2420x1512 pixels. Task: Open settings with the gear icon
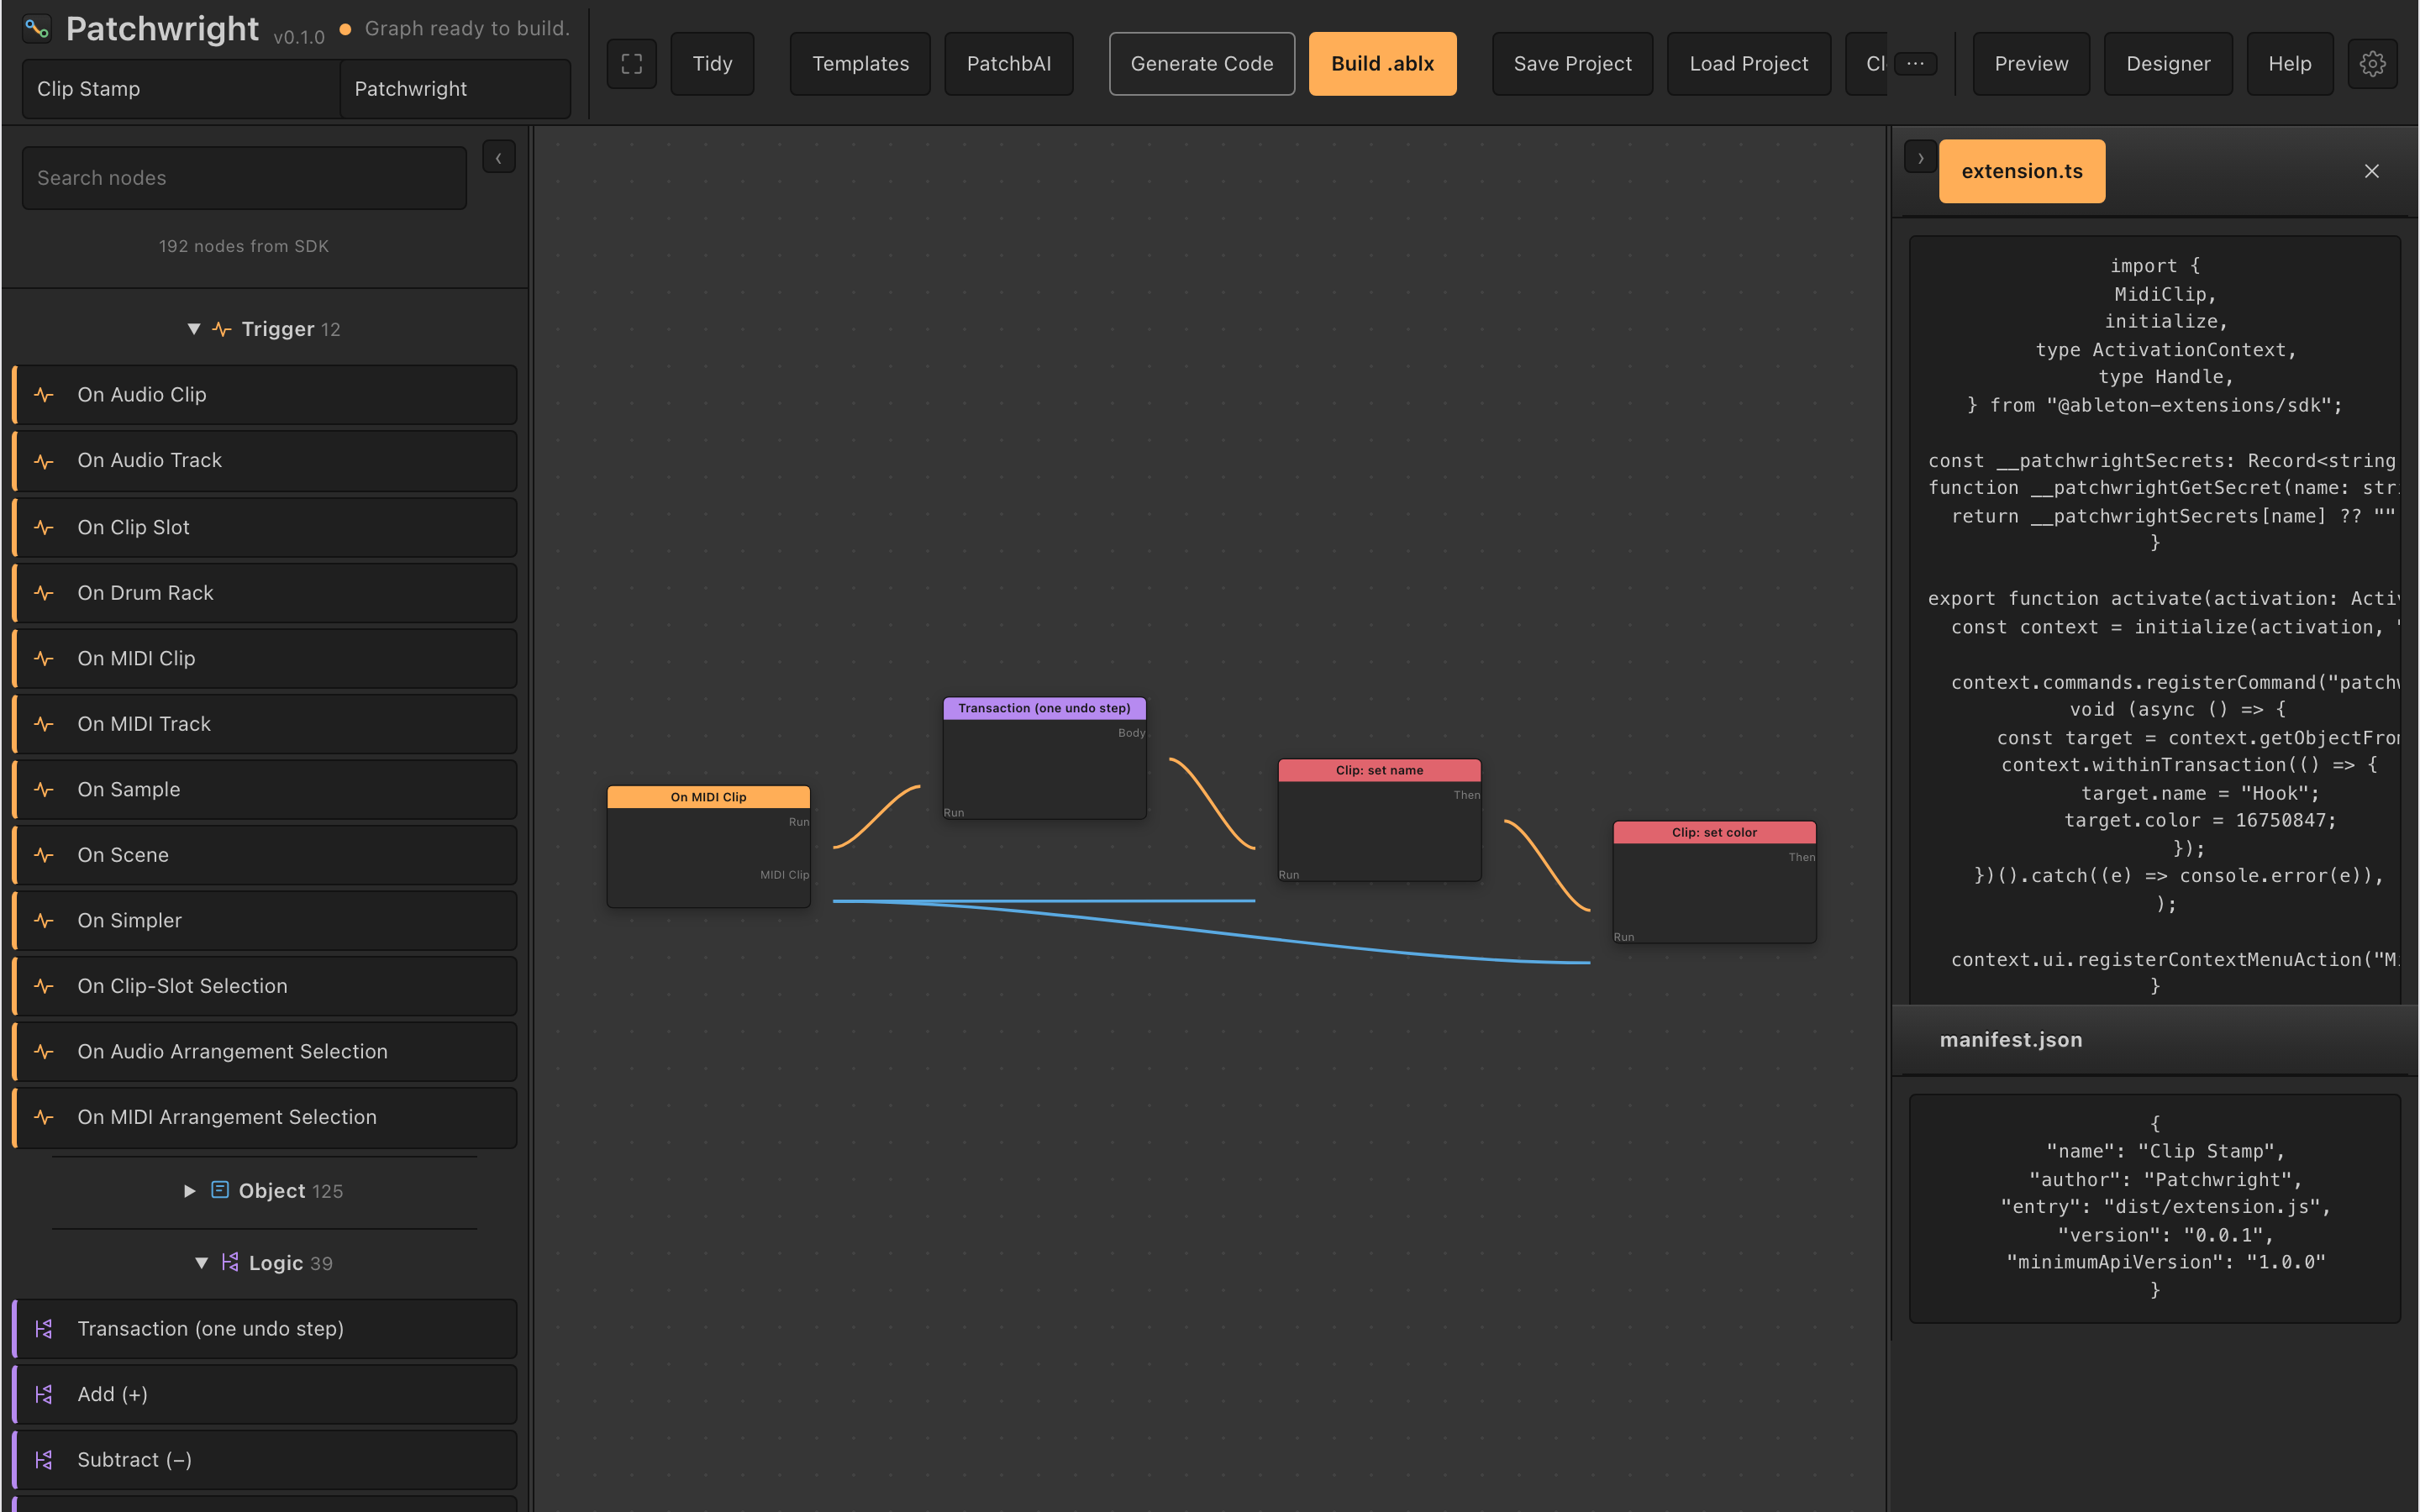2372,64
